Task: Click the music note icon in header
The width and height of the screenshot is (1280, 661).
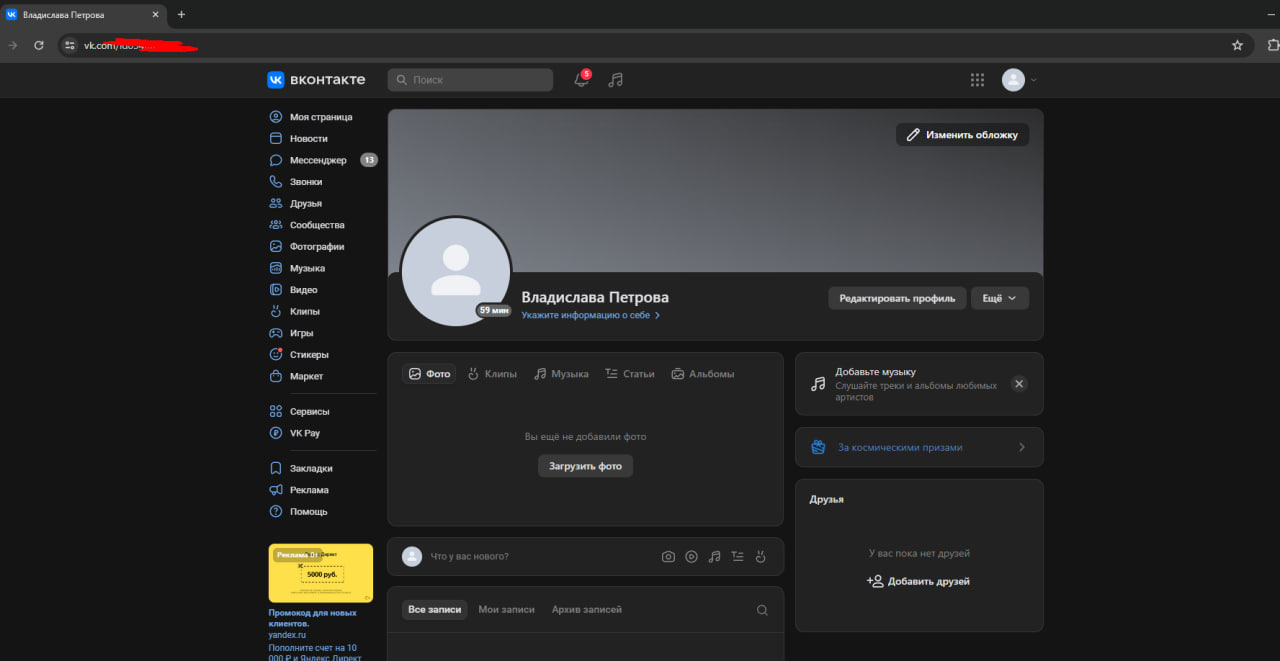Action: (616, 80)
